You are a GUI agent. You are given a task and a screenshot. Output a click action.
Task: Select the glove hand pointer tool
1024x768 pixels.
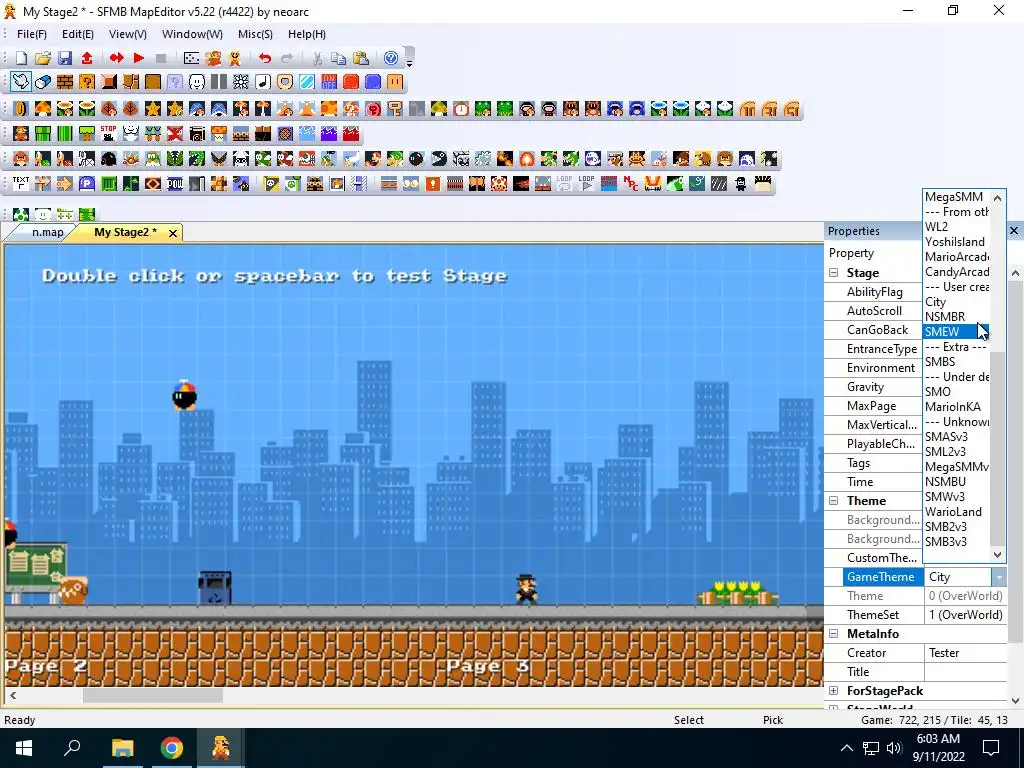(x=21, y=82)
